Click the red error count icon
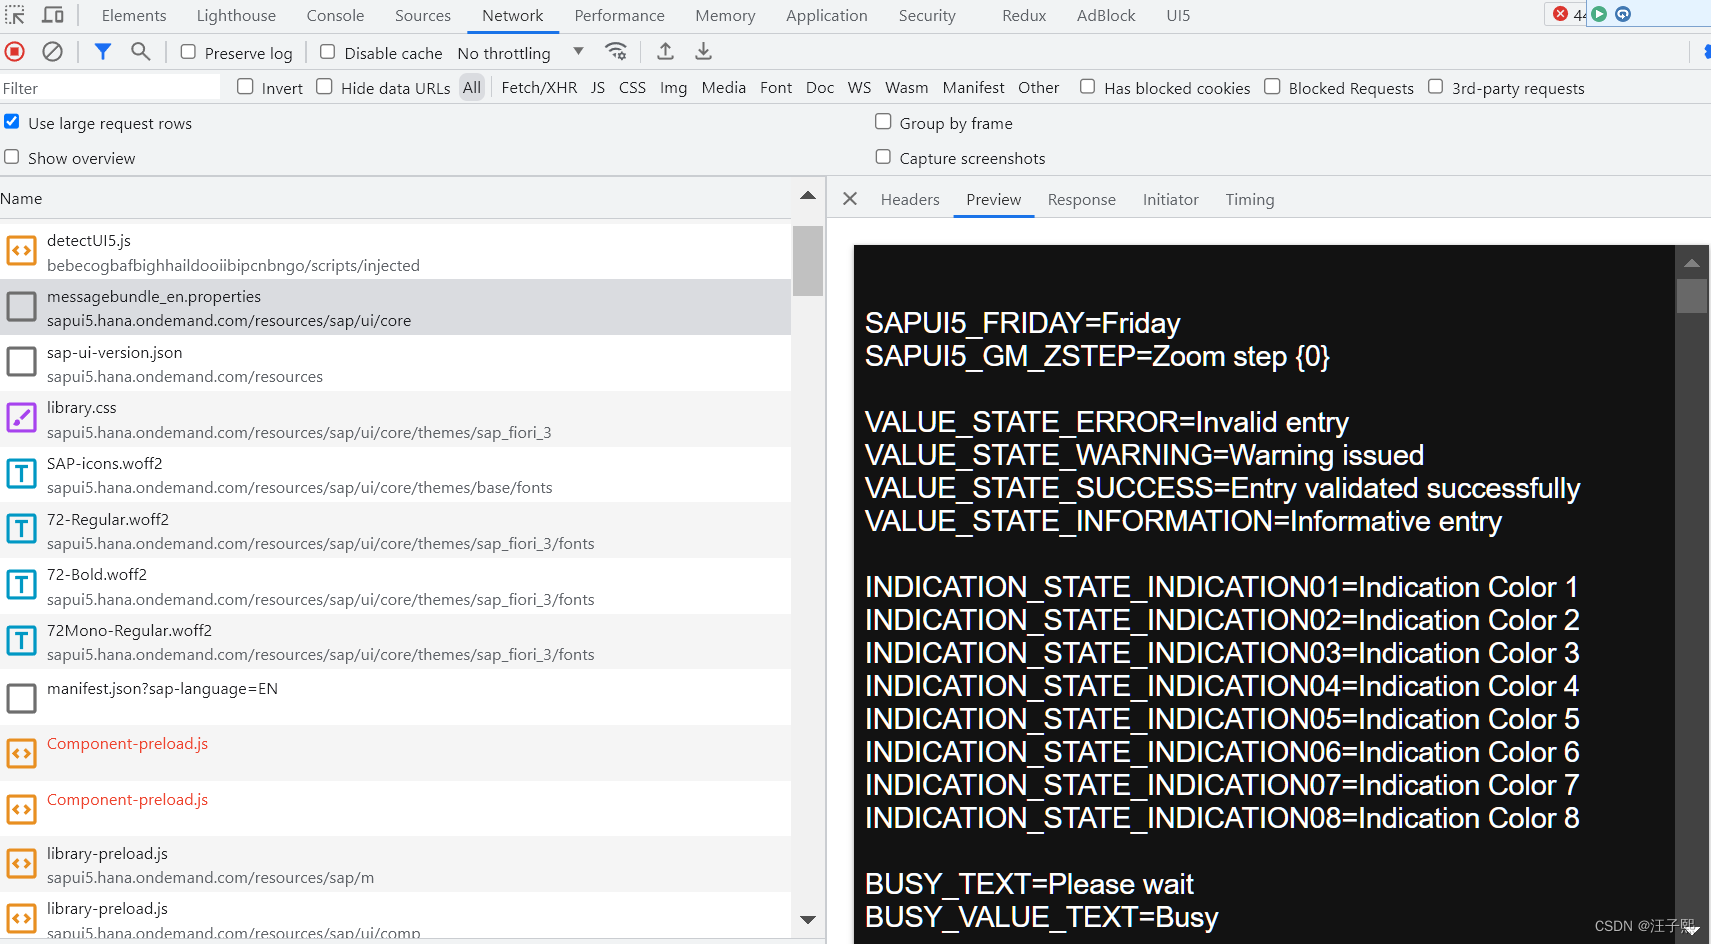The image size is (1711, 944). pyautogui.click(x=1560, y=14)
